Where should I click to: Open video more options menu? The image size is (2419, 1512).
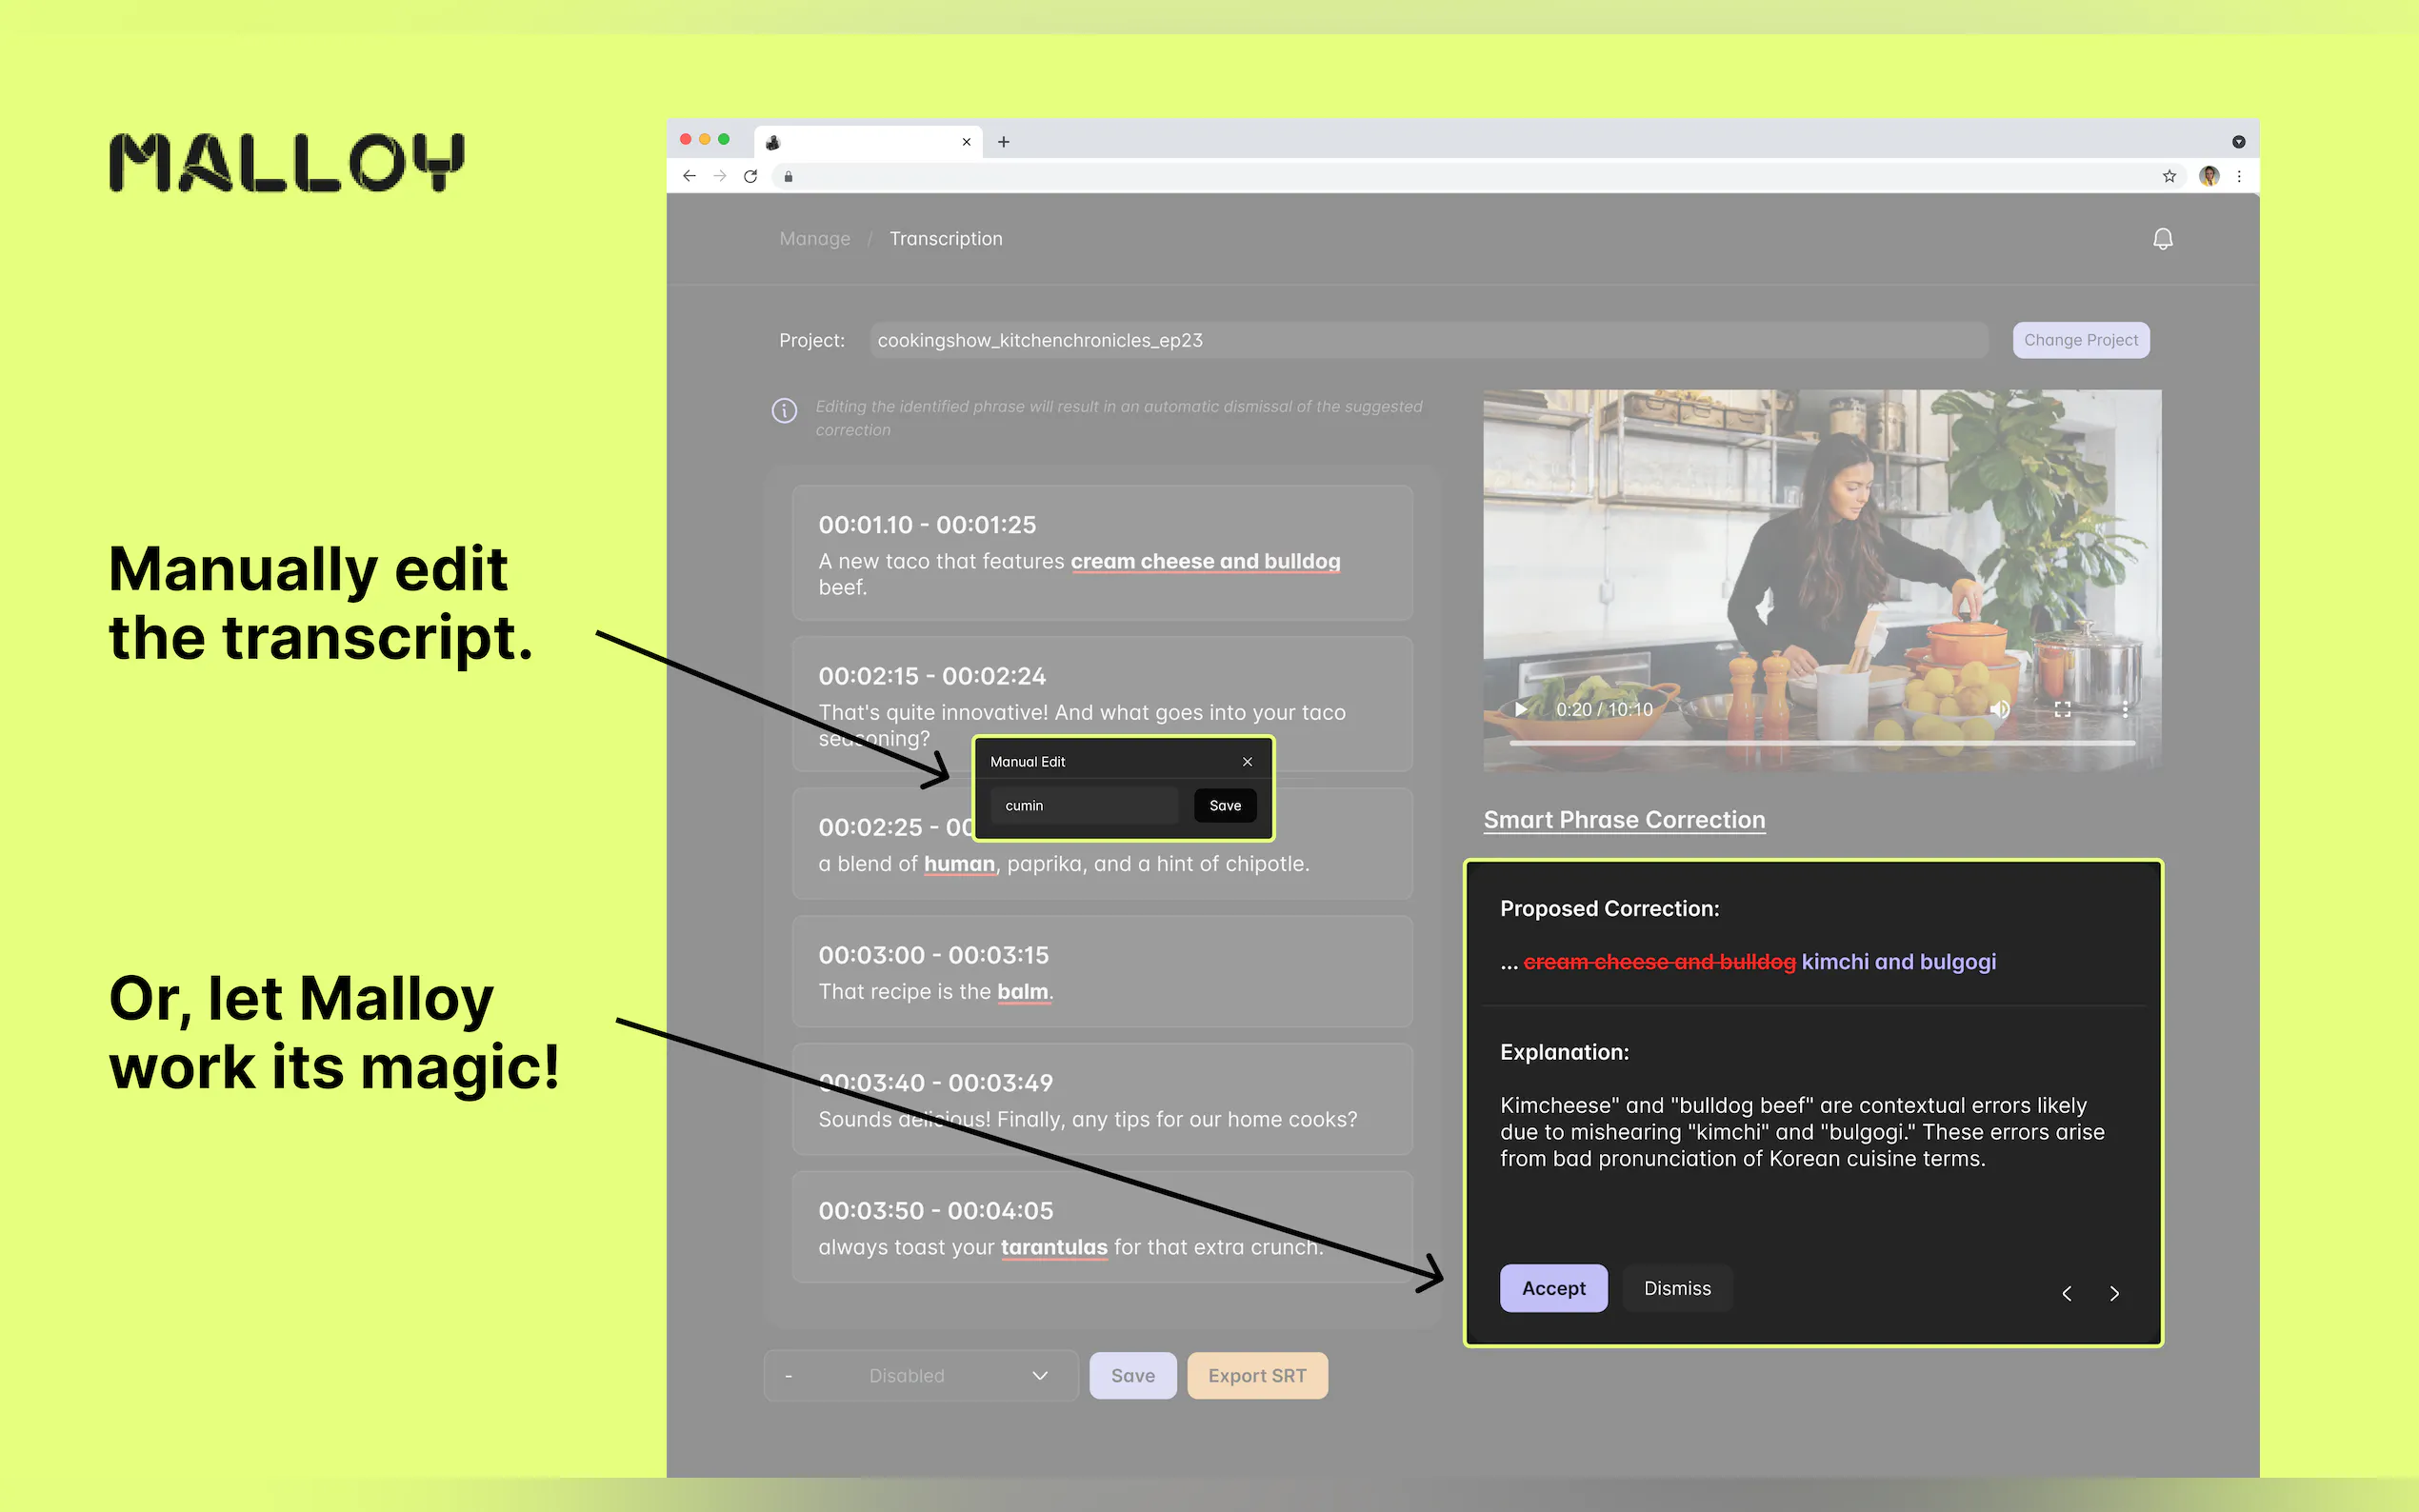2125,709
